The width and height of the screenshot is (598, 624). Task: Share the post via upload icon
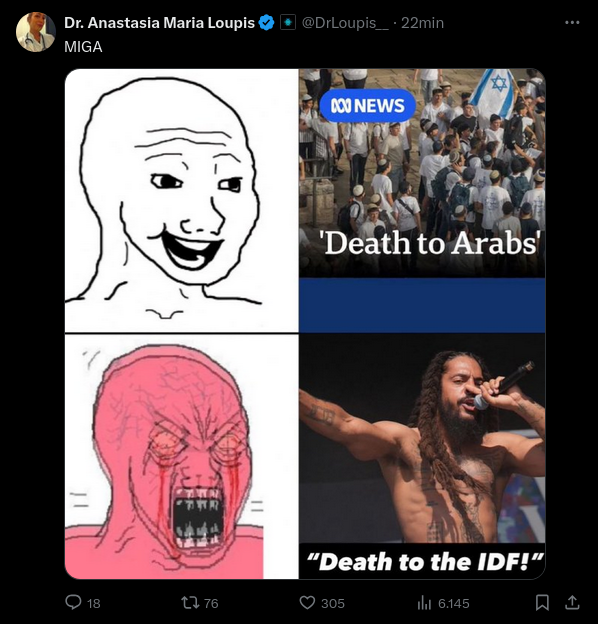point(572,603)
